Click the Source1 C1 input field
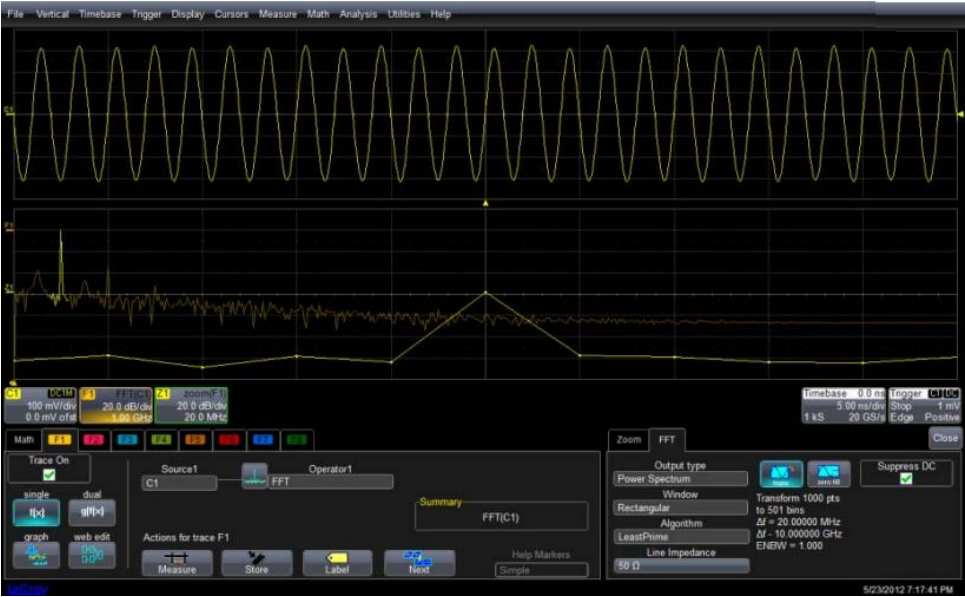965x597 pixels. (x=178, y=483)
